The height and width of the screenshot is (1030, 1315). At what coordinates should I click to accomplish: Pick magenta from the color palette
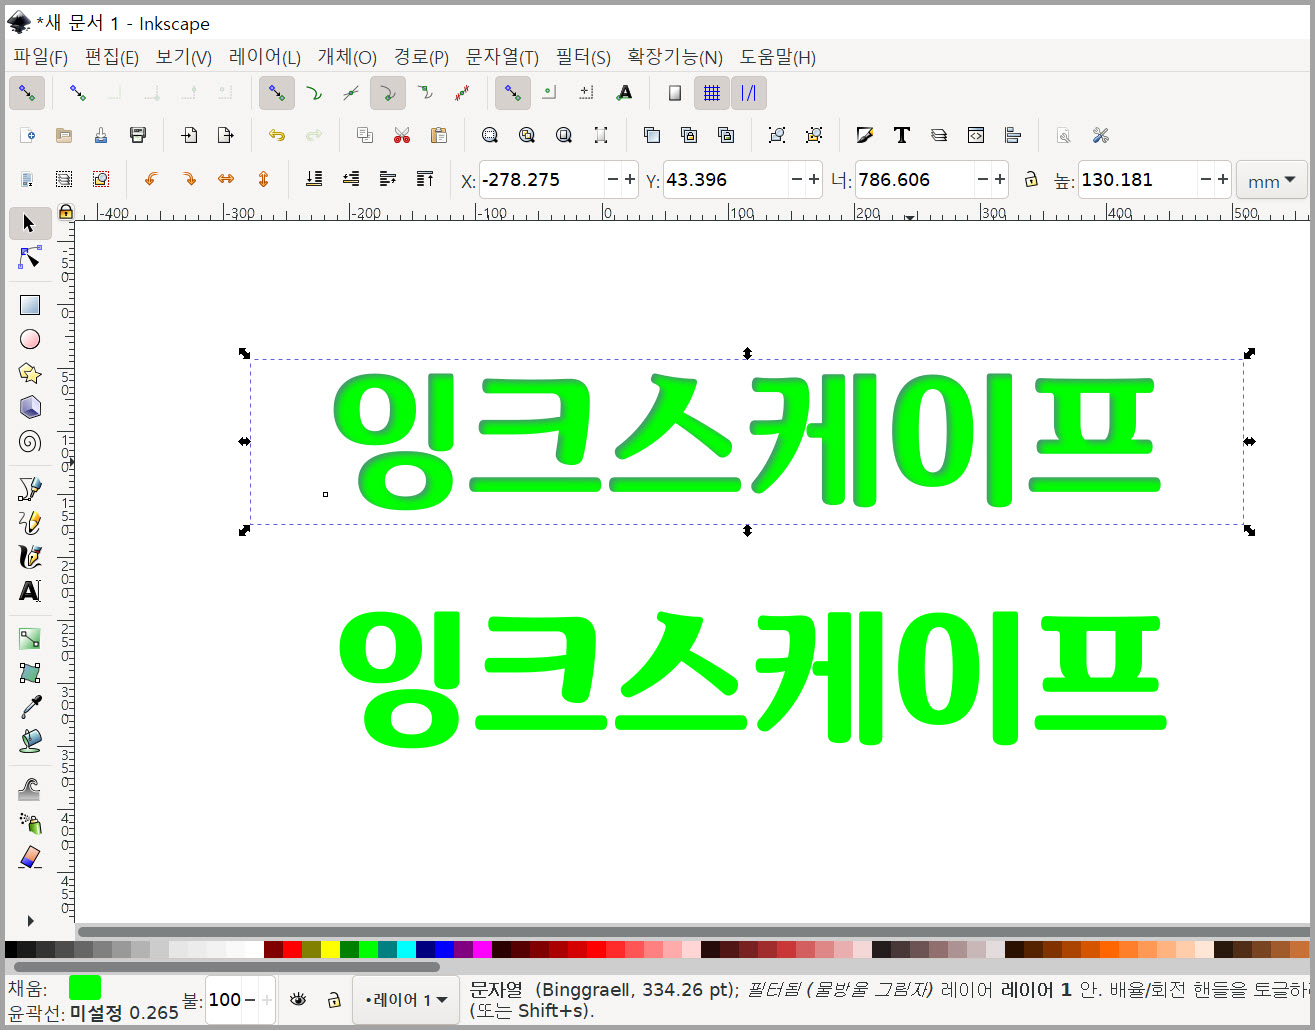(482, 949)
